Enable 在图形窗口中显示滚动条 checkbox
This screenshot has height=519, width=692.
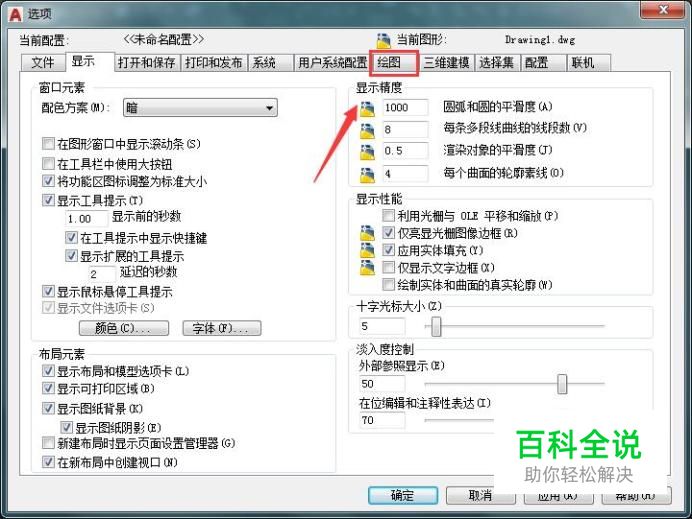48,143
